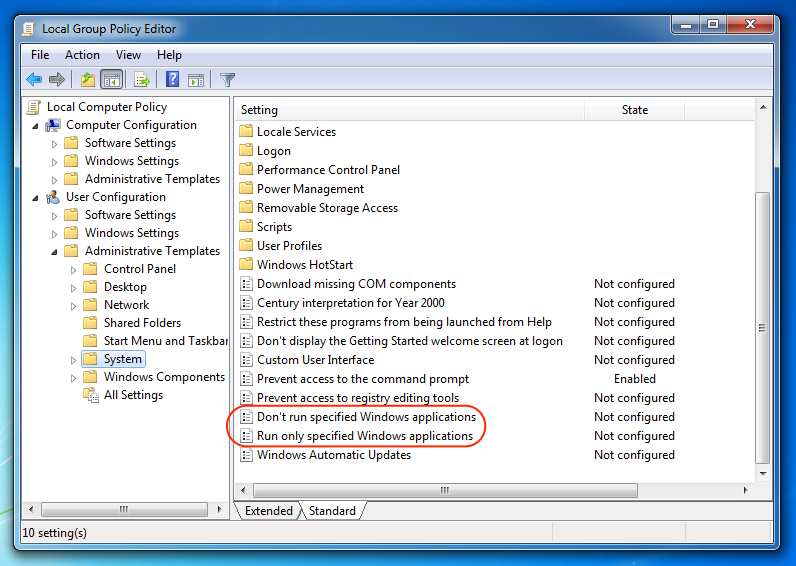Click the Computer Configuration computer icon
The height and width of the screenshot is (566, 796).
pos(53,125)
